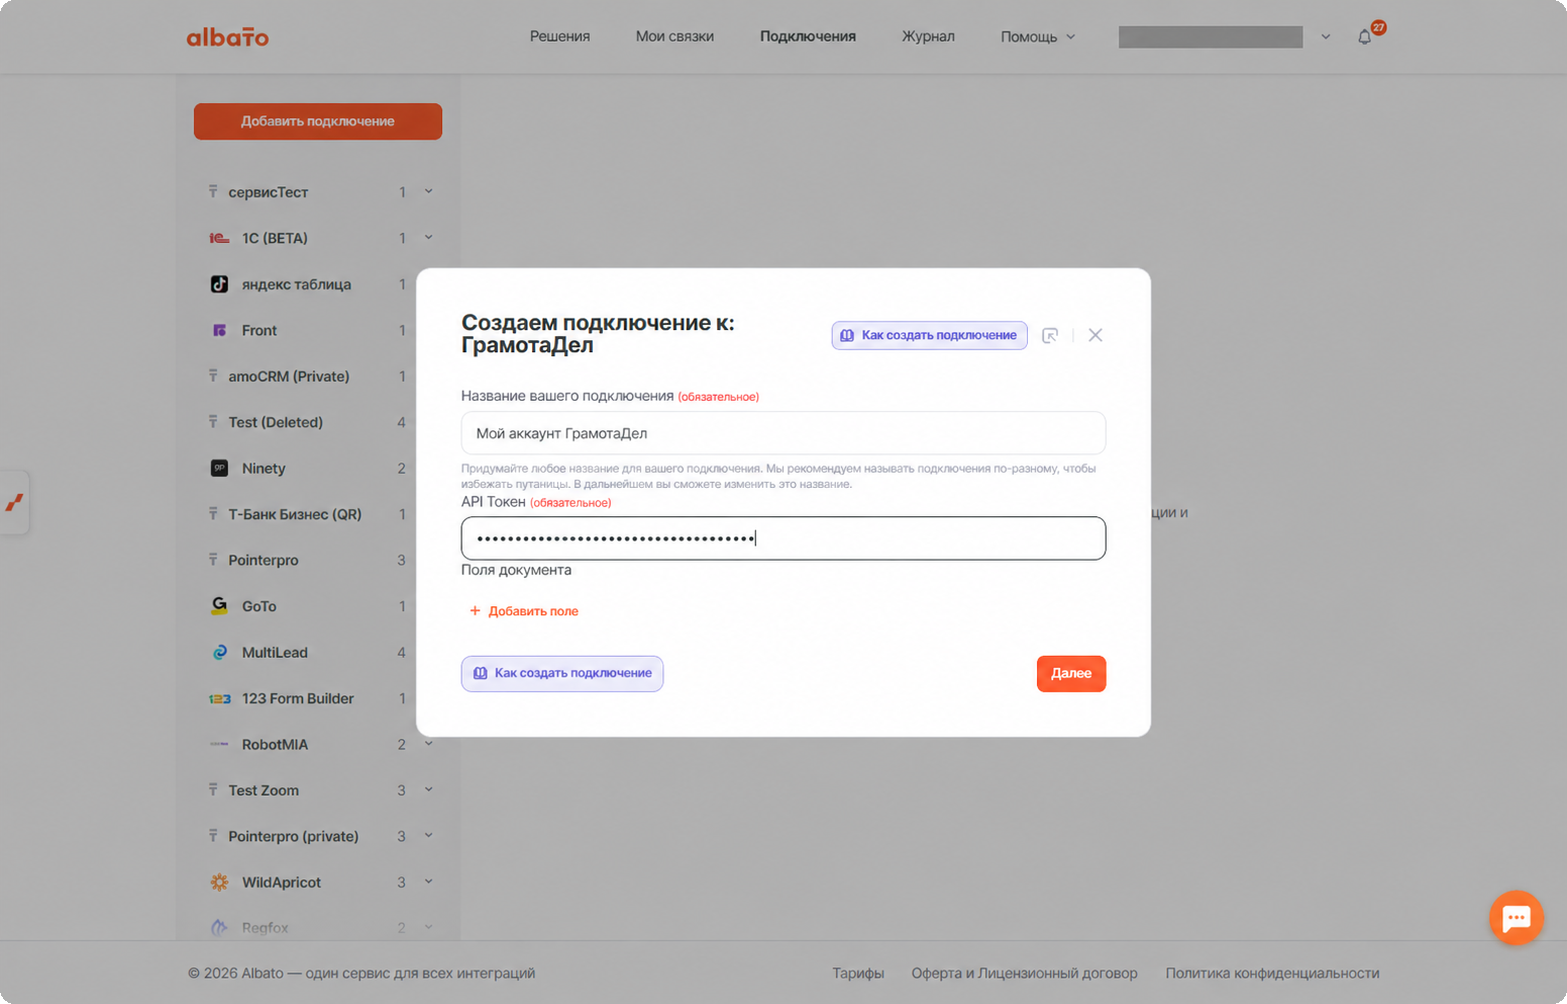The height and width of the screenshot is (1004, 1567).
Task: Open Оферта и Лицензионный договор link
Action: click(1024, 973)
